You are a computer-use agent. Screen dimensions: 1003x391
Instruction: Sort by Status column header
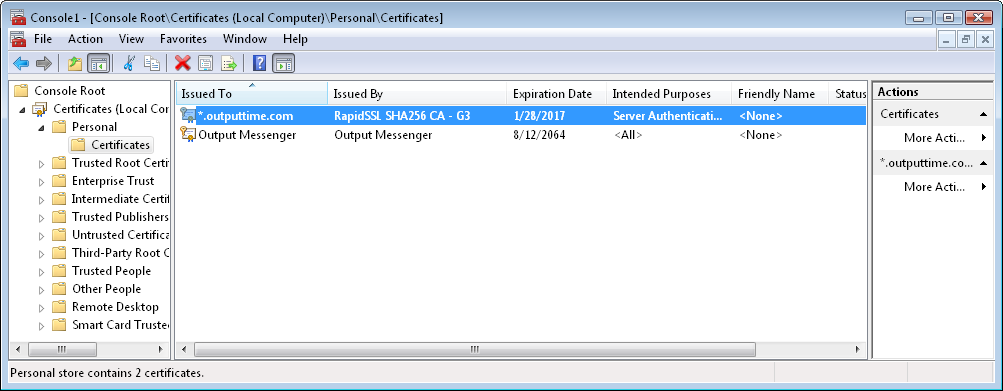click(848, 94)
